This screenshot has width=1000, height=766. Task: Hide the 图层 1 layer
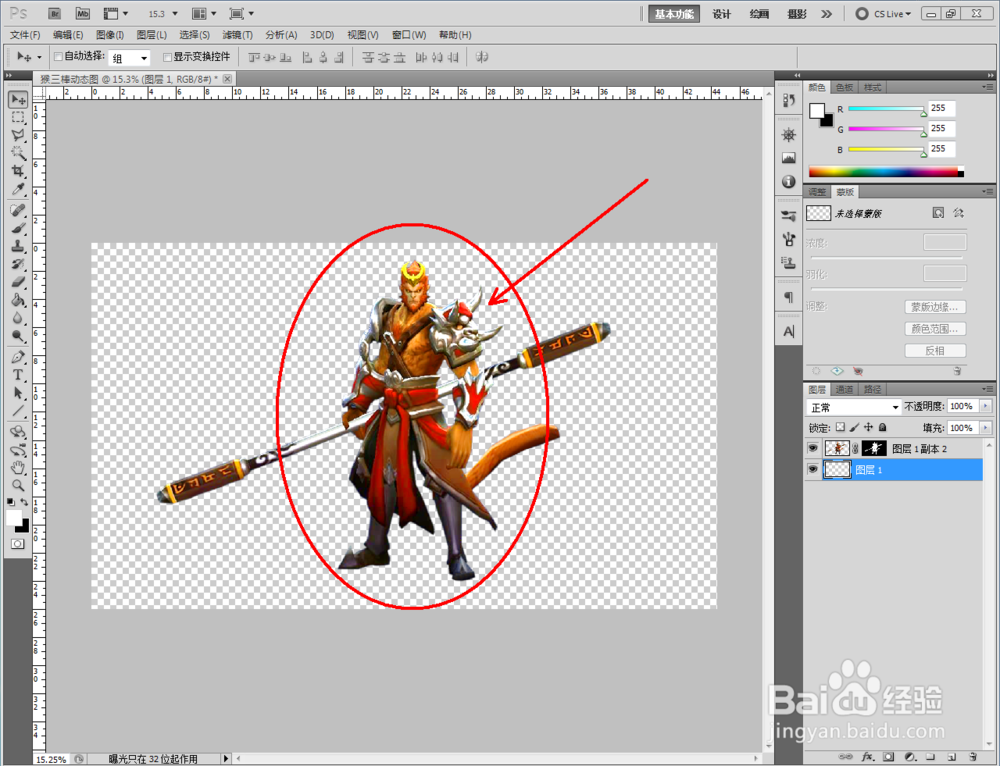coord(812,469)
